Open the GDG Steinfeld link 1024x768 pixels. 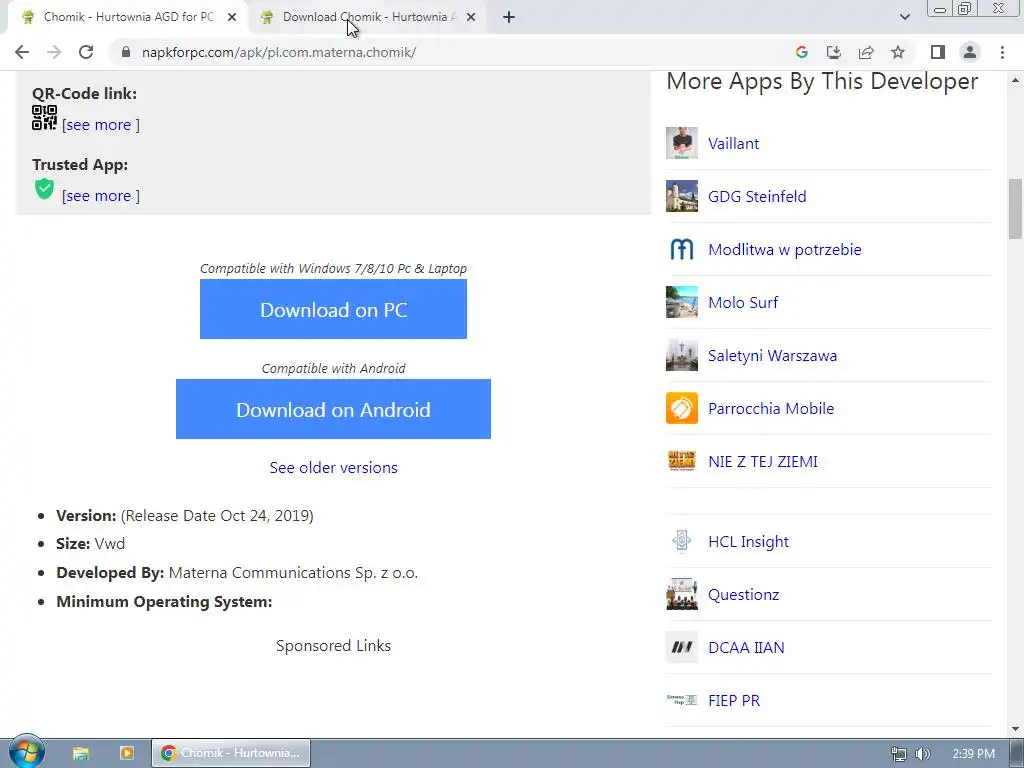click(757, 197)
